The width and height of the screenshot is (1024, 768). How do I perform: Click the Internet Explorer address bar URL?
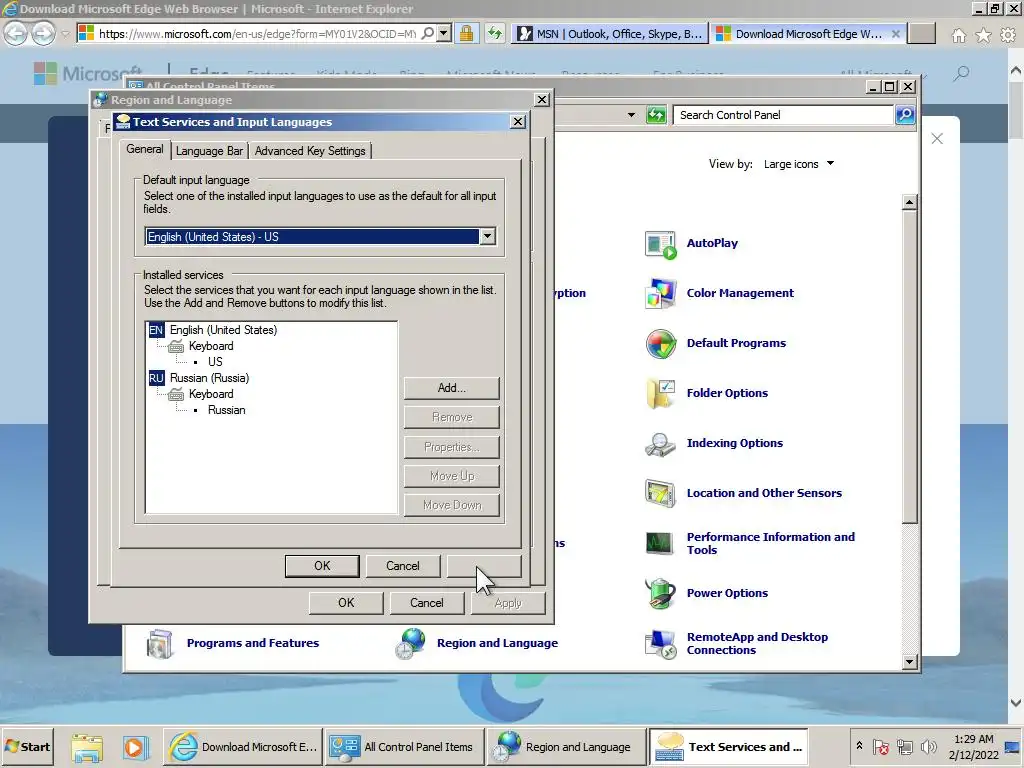257,33
